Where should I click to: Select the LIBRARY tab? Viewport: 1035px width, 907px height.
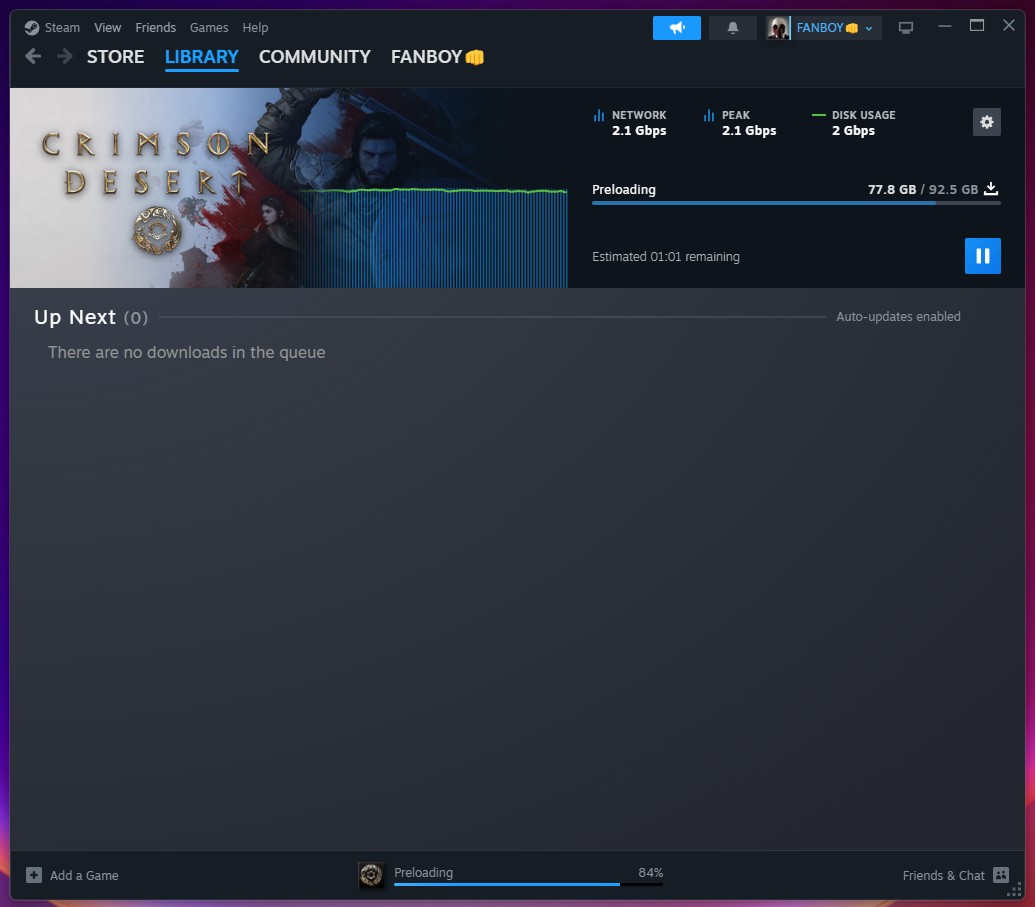click(x=201, y=57)
